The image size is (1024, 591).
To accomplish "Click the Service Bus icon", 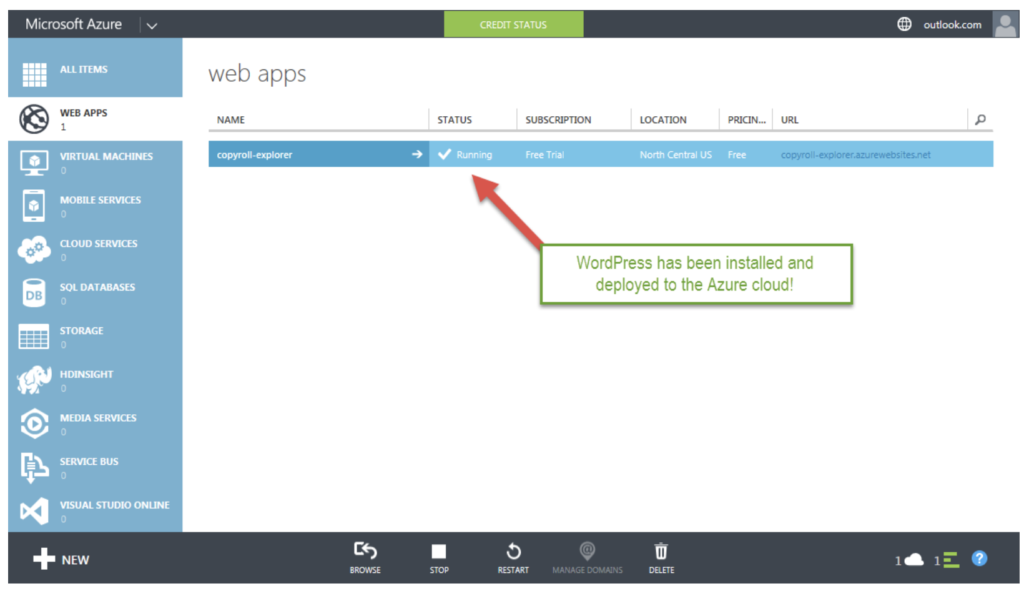I will coord(34,468).
